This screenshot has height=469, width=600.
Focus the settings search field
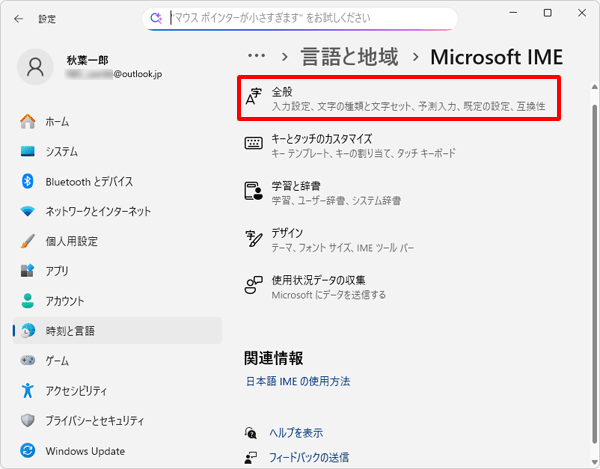[300, 18]
